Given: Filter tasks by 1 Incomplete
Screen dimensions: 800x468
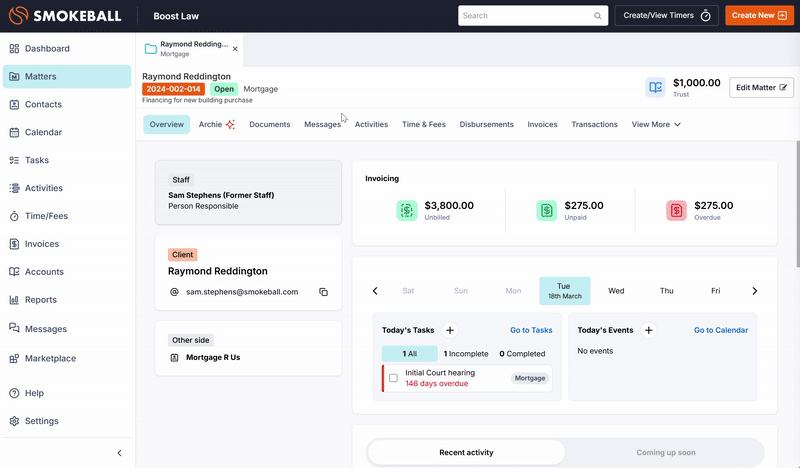Looking at the screenshot, I should [x=466, y=354].
